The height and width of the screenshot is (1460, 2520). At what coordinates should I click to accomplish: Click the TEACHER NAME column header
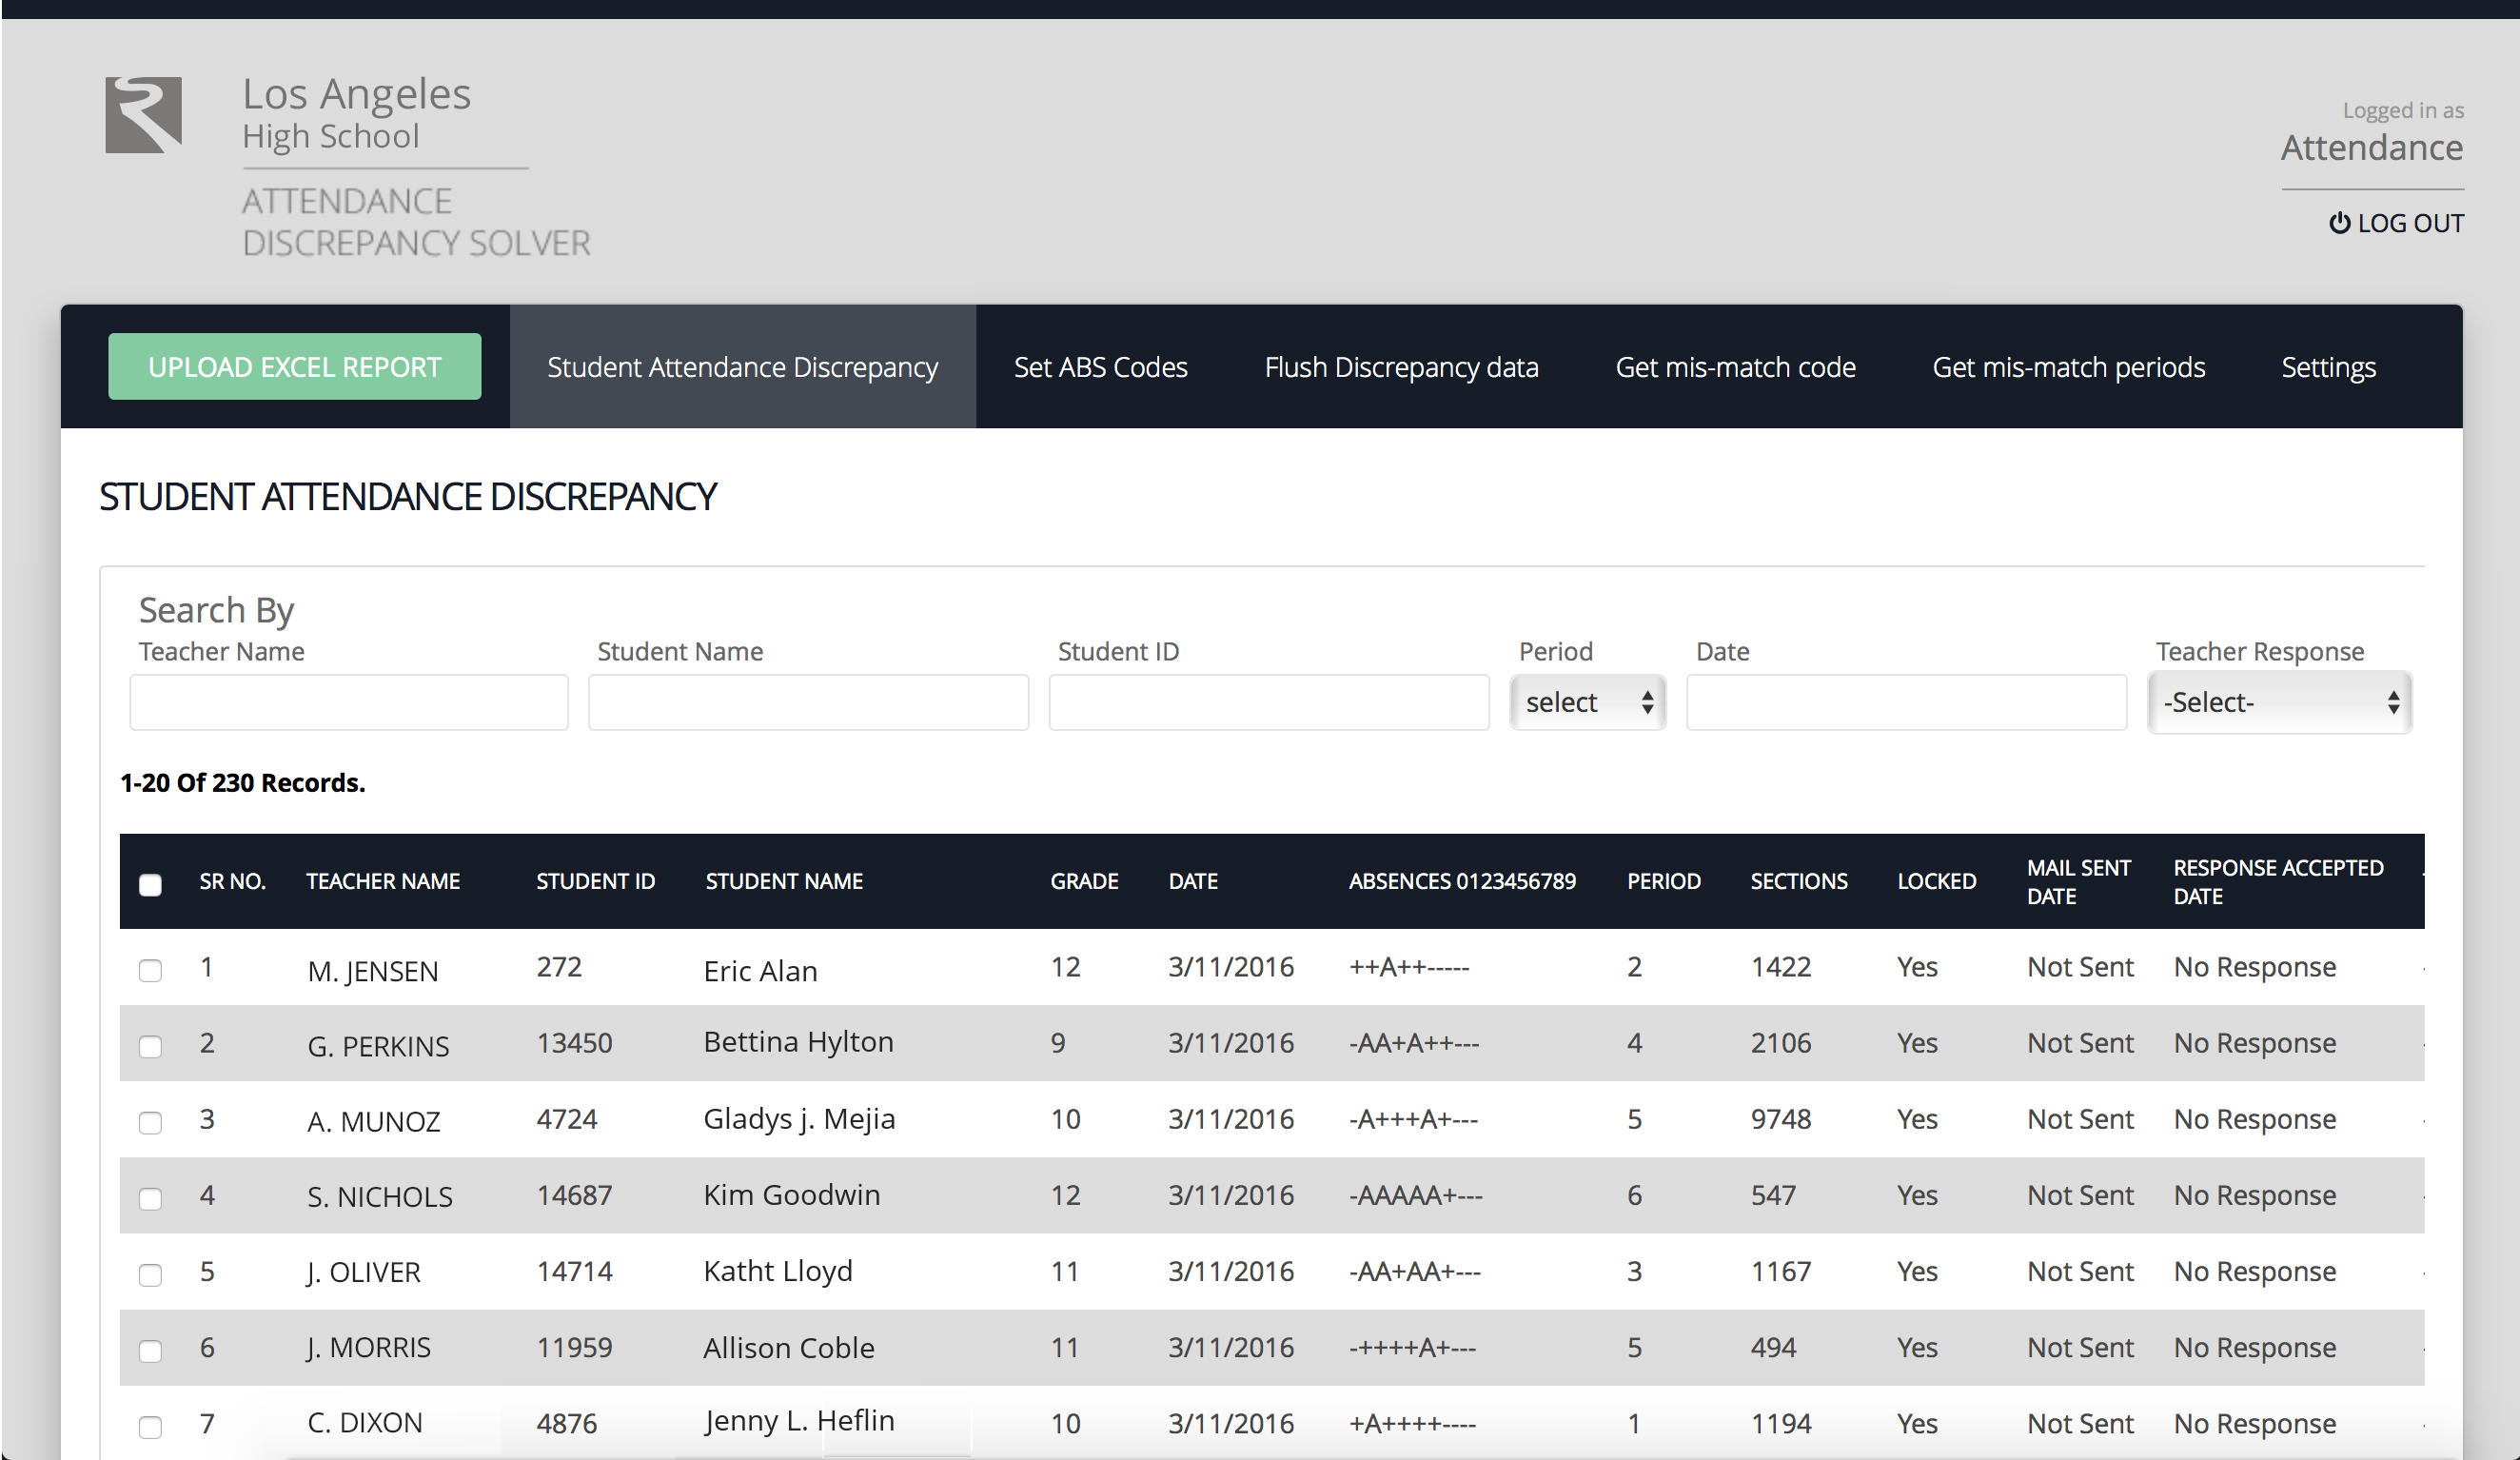tap(383, 881)
